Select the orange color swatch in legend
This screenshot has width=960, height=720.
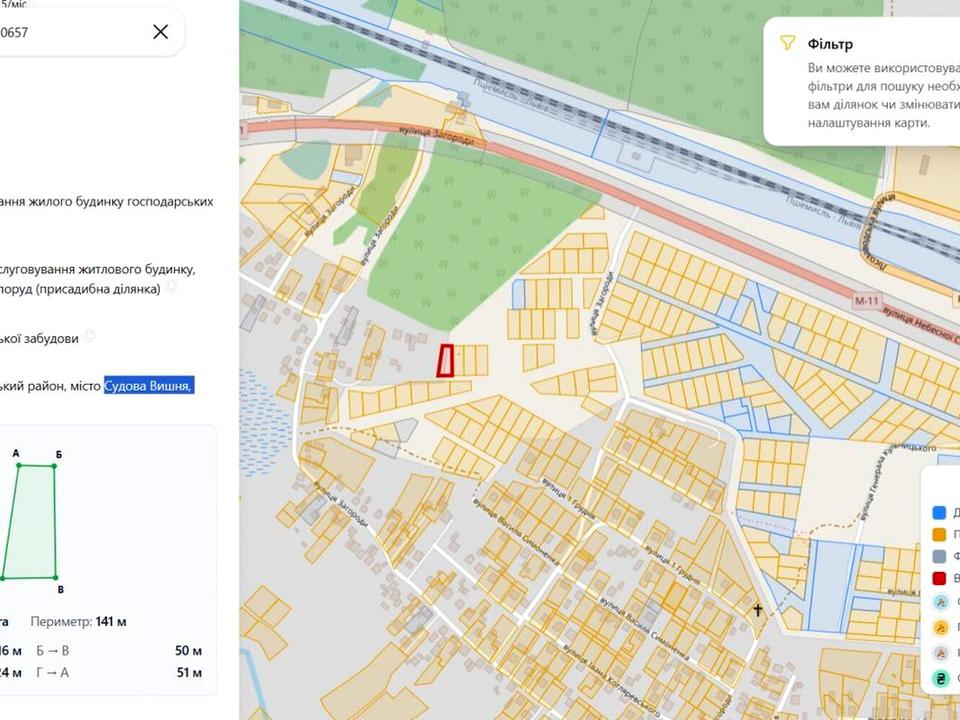pos(939,534)
